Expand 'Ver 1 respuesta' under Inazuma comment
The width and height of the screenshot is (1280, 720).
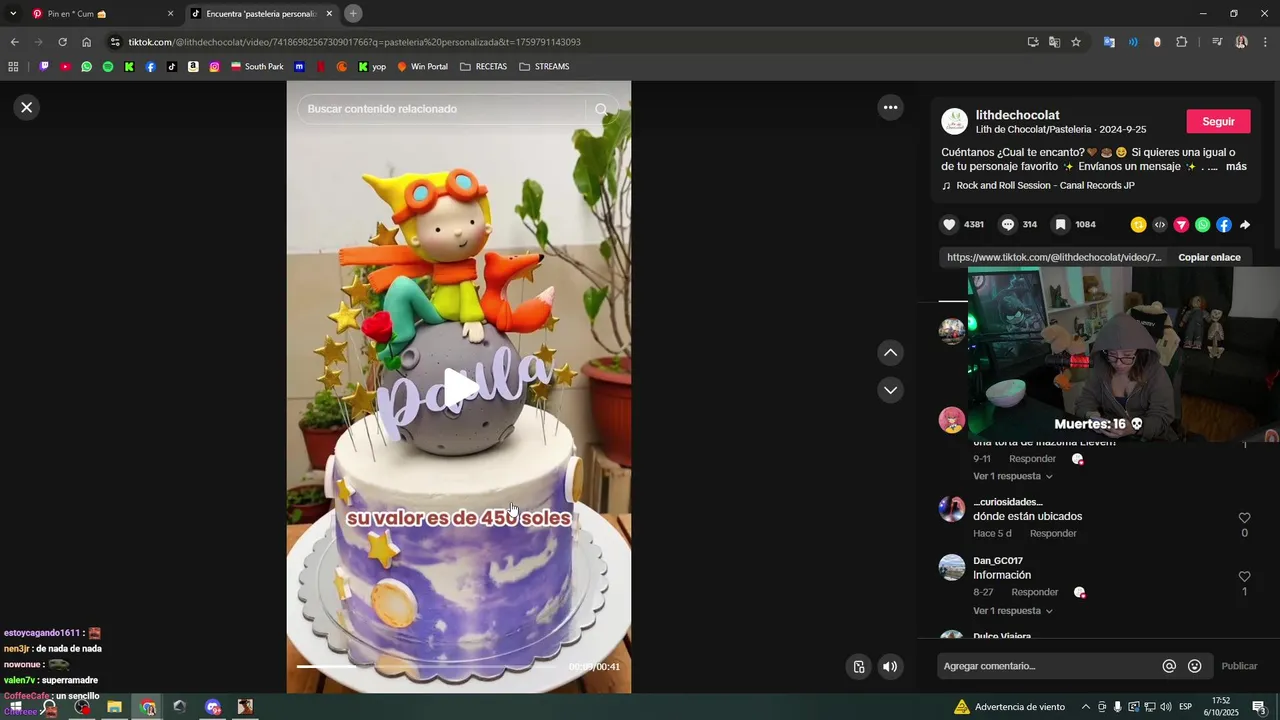point(1013,476)
